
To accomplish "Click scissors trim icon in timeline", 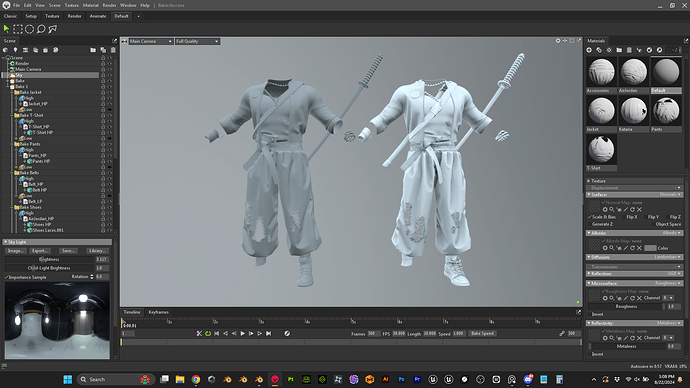I will point(199,333).
